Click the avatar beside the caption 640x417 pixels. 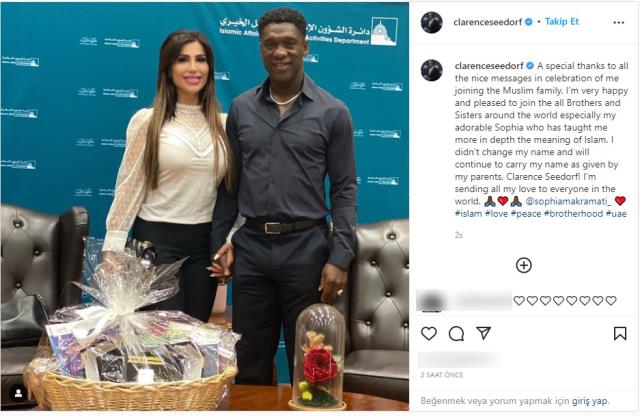[x=432, y=70]
